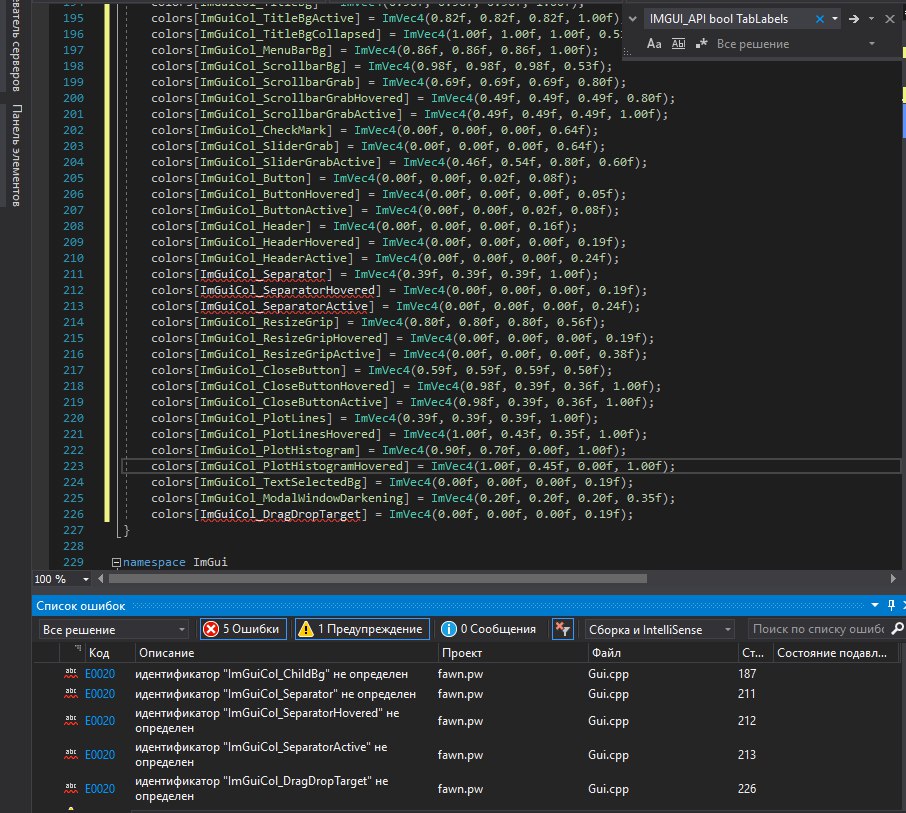
Task: Toggle the '5 Ошибки' errors filter
Action: (x=244, y=629)
